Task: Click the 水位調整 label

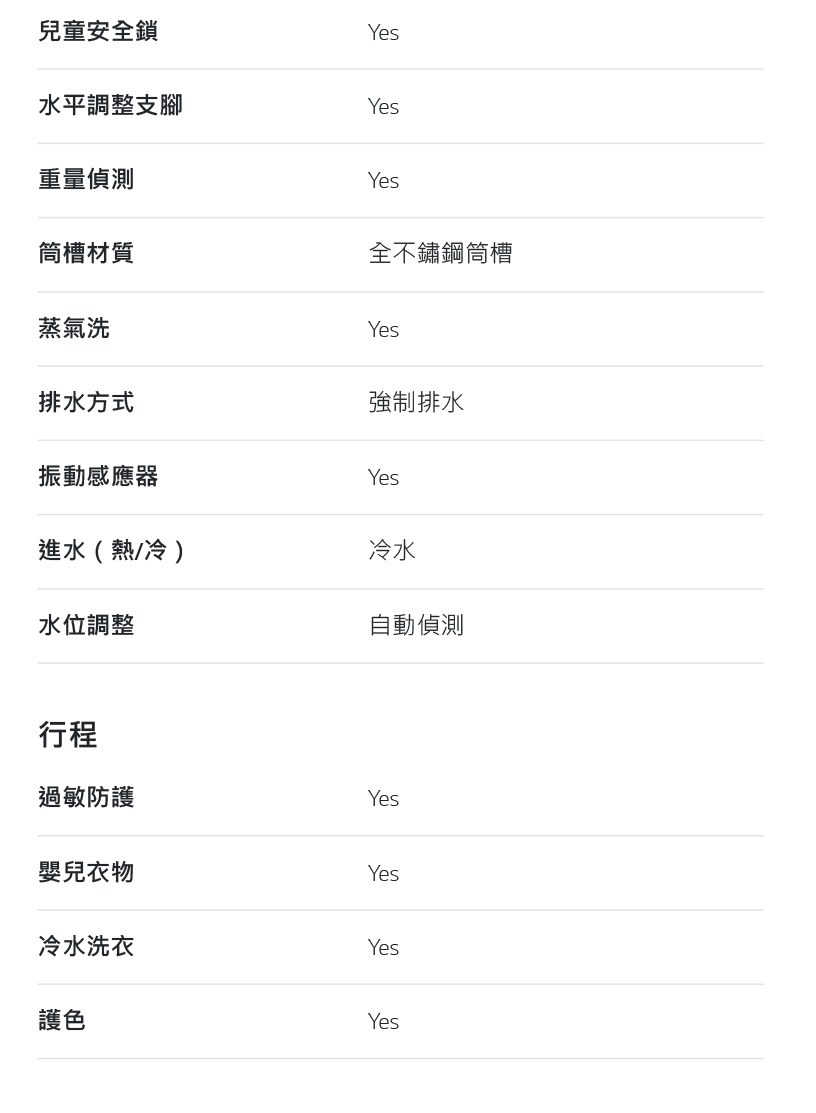Action: [x=86, y=625]
